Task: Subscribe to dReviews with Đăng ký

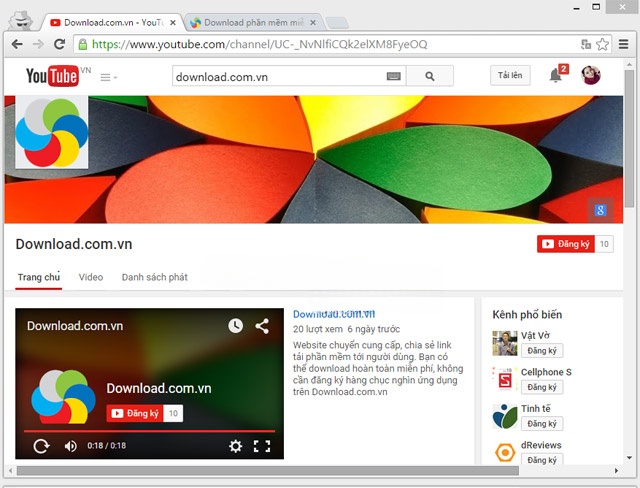Action: click(x=542, y=459)
